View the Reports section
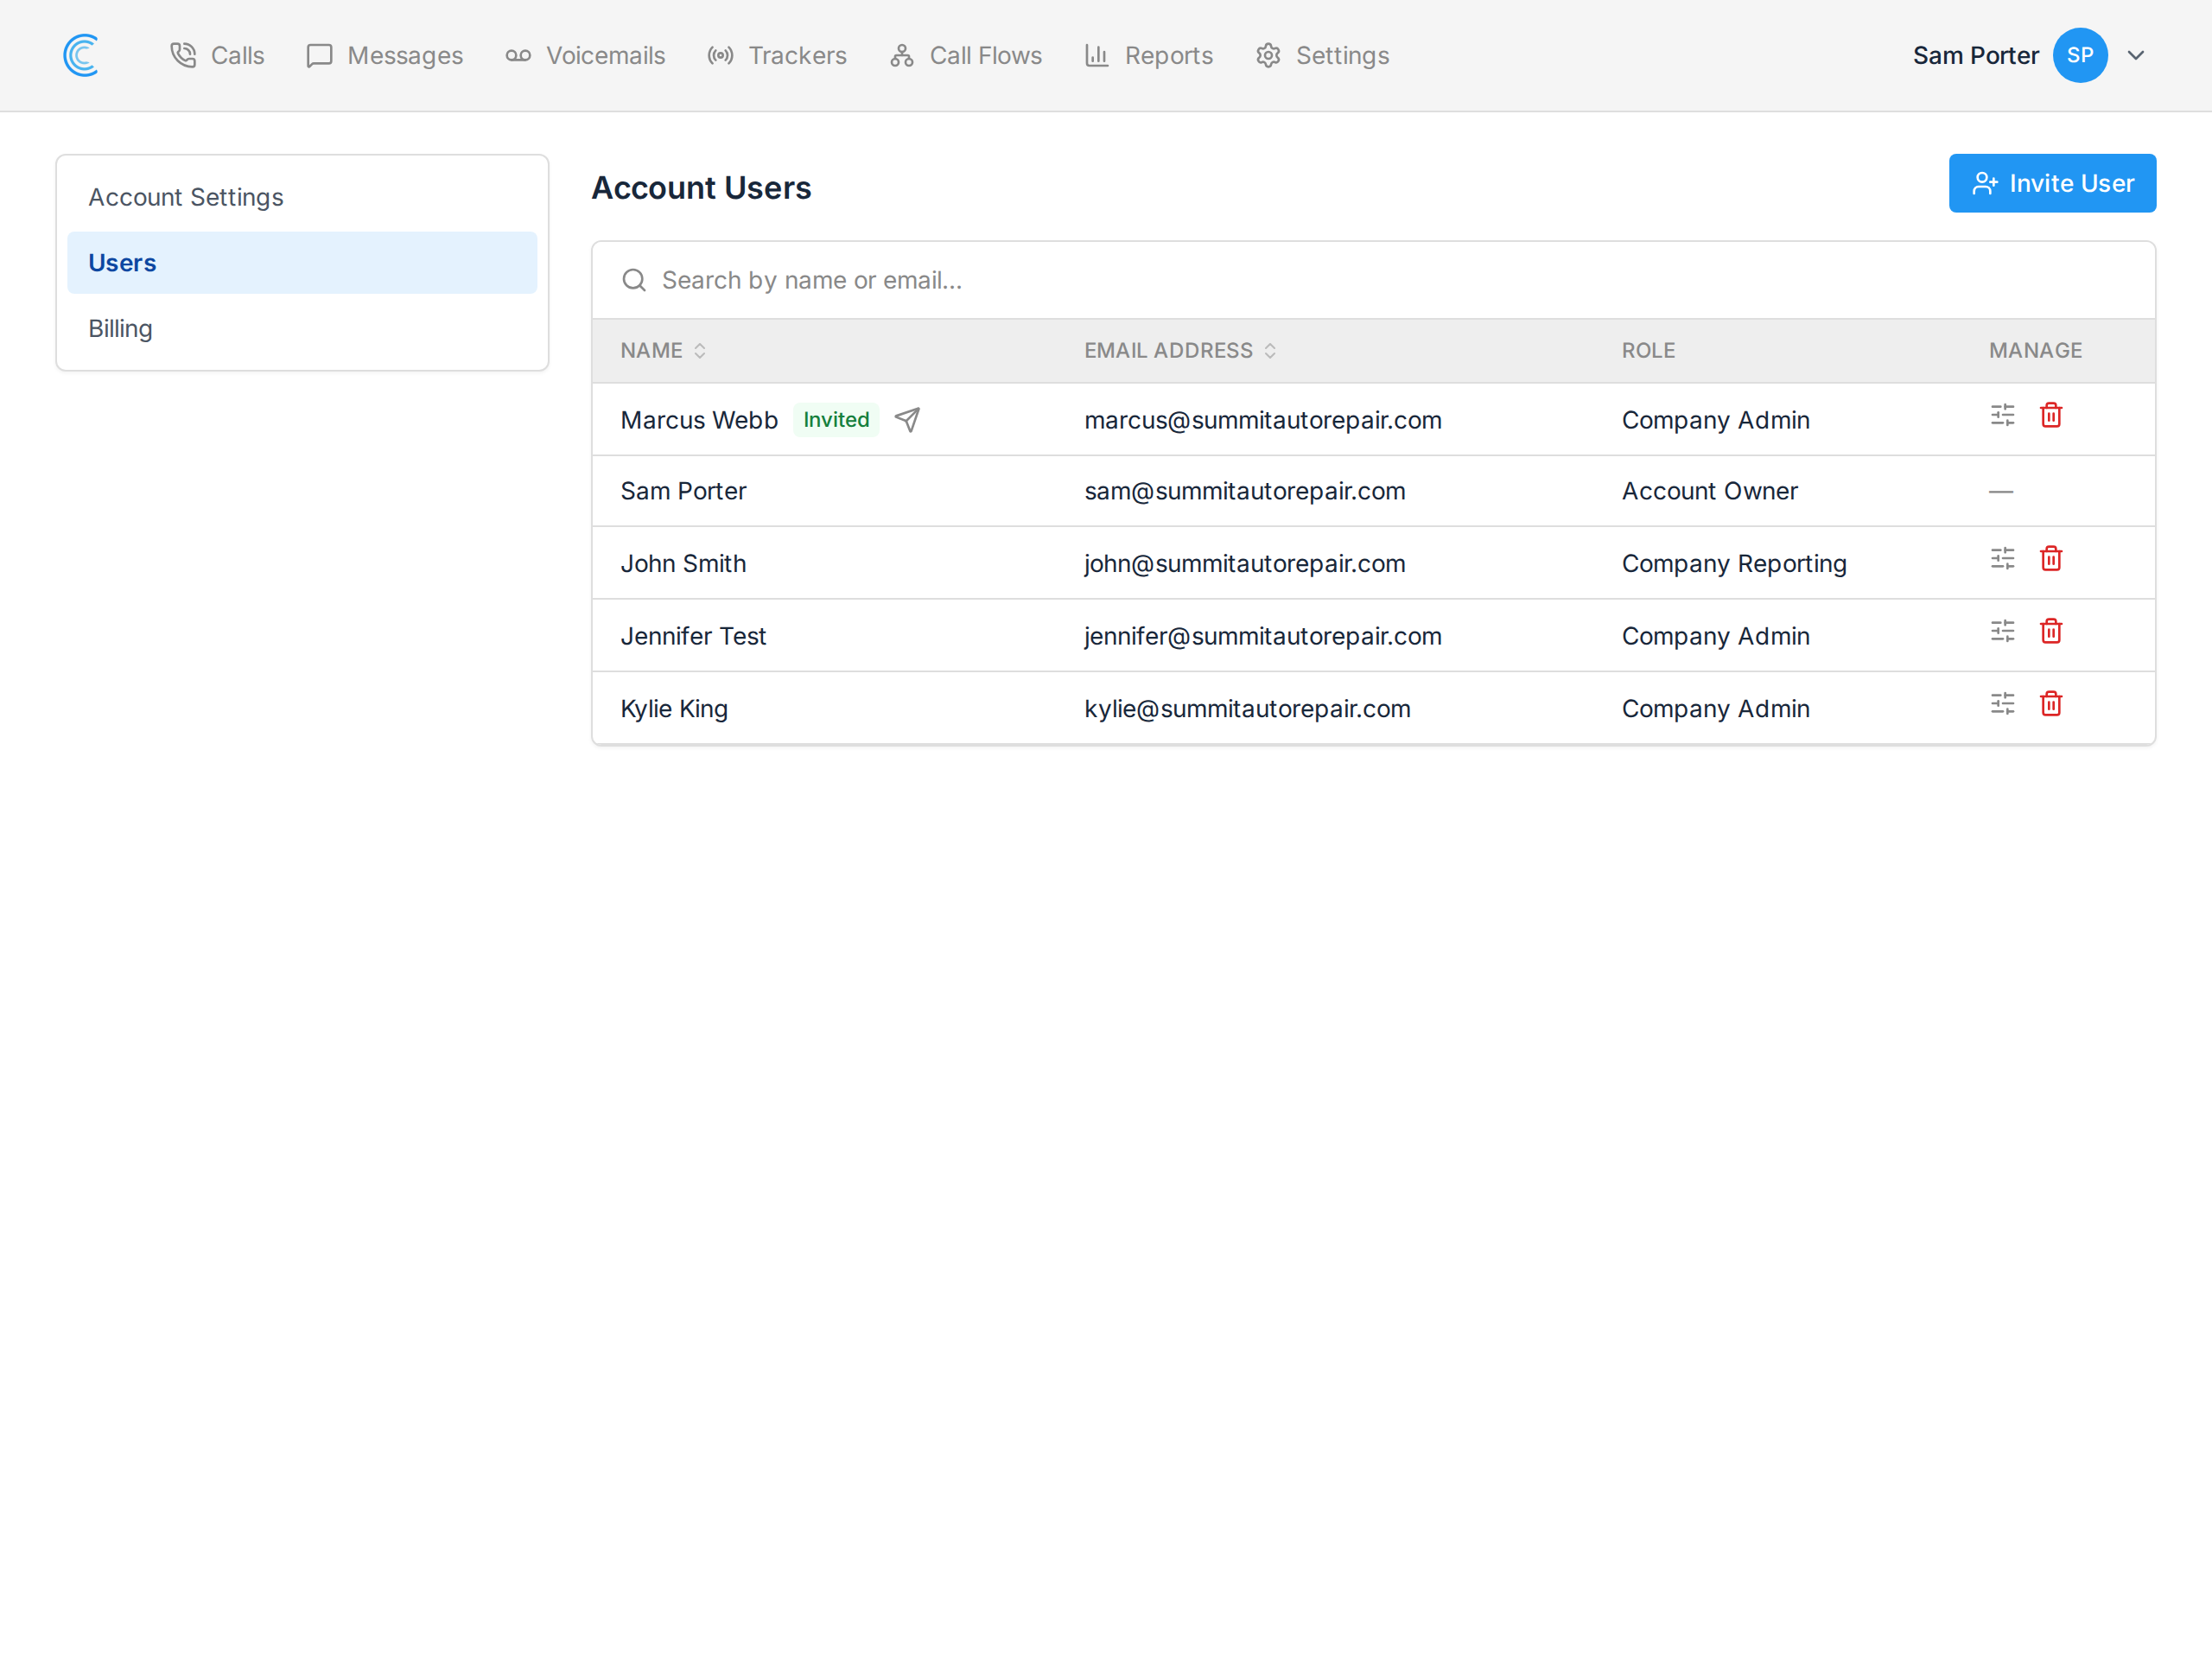 [1149, 56]
